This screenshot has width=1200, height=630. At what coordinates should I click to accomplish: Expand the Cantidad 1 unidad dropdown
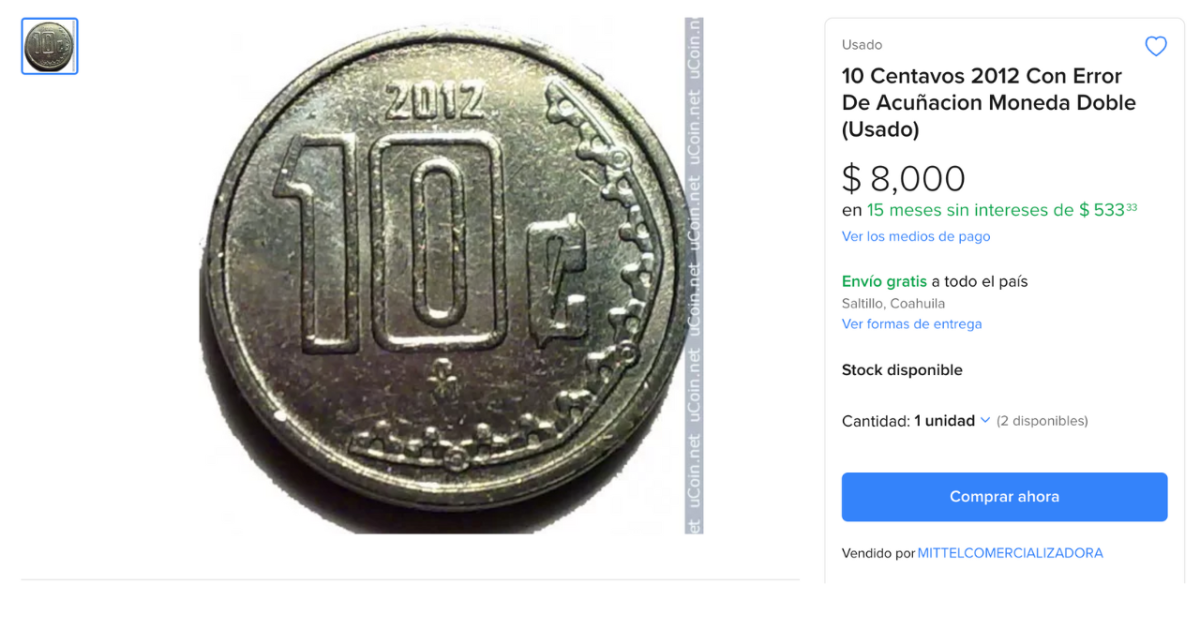[950, 421]
